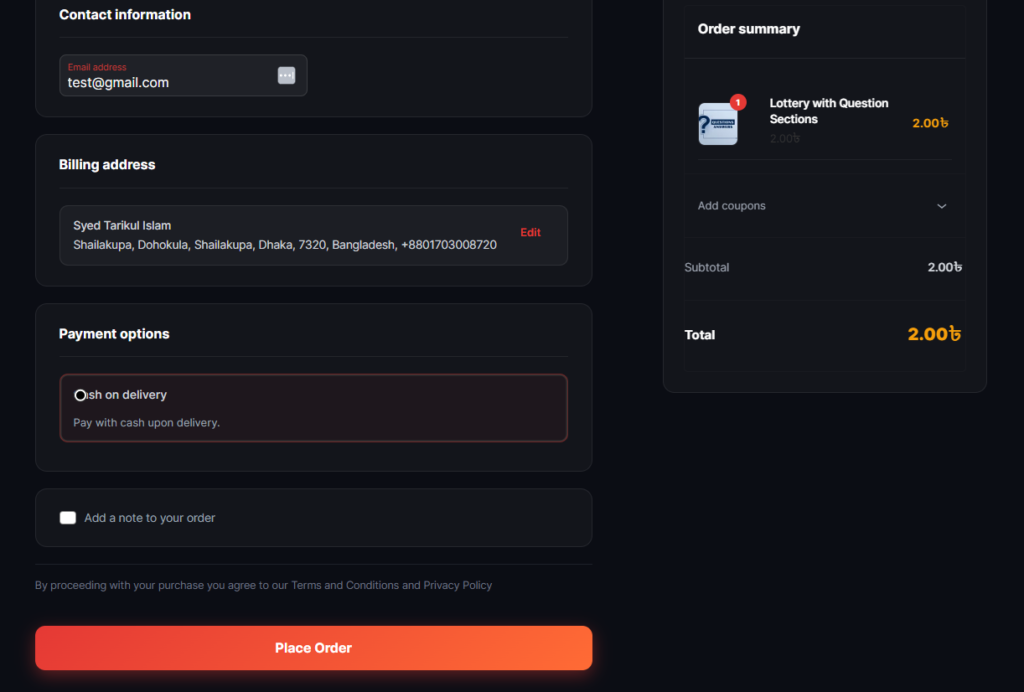Open the Terms and Conditions link
This screenshot has height=692, width=1024.
tap(345, 585)
